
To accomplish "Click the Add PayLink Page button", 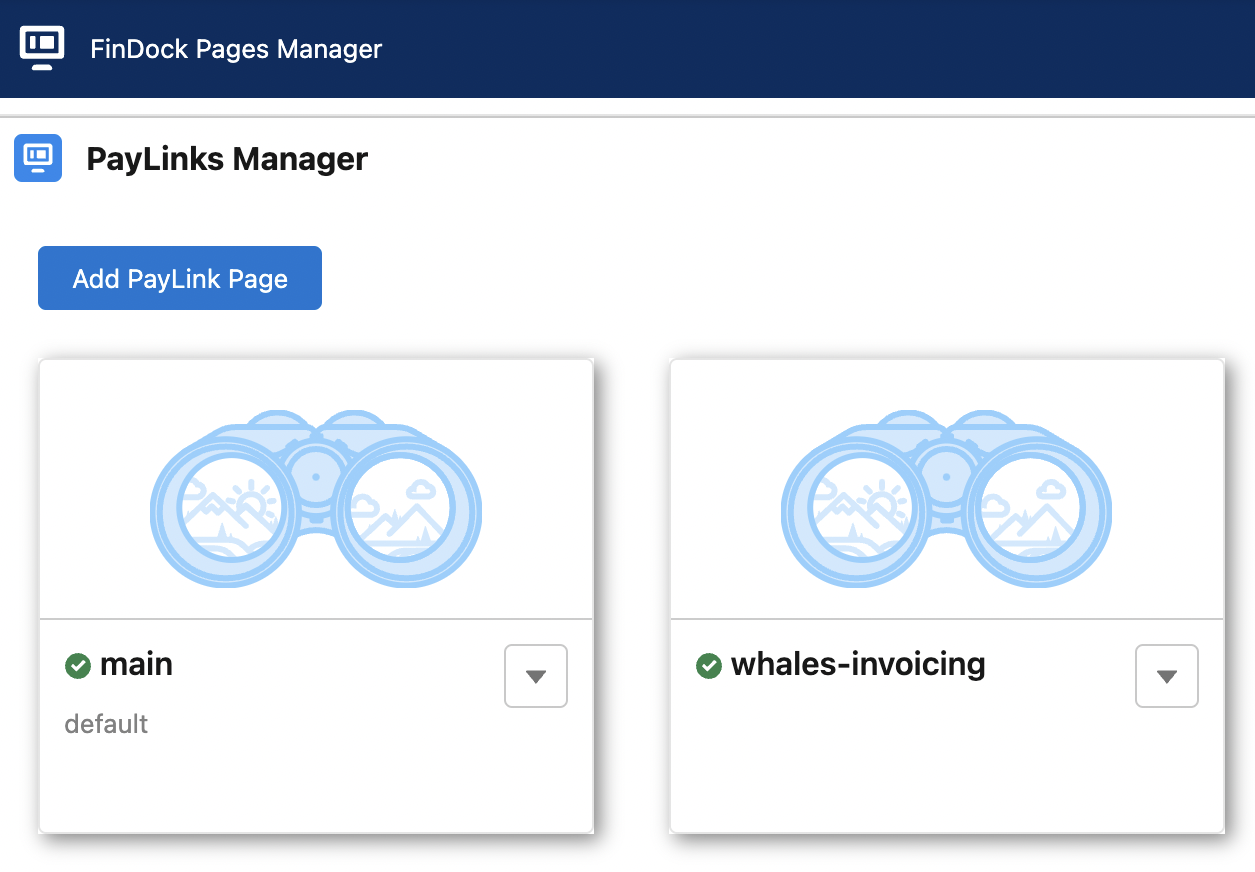I will pos(179,277).
